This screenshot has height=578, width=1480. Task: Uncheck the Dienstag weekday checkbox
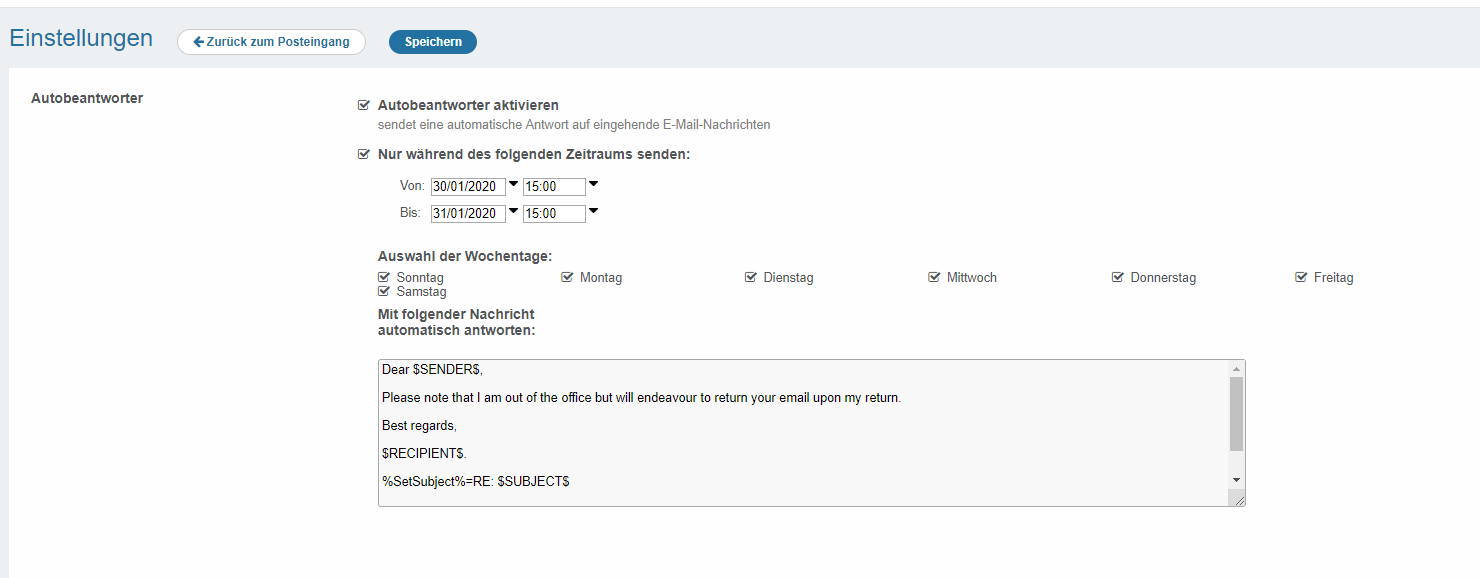751,277
